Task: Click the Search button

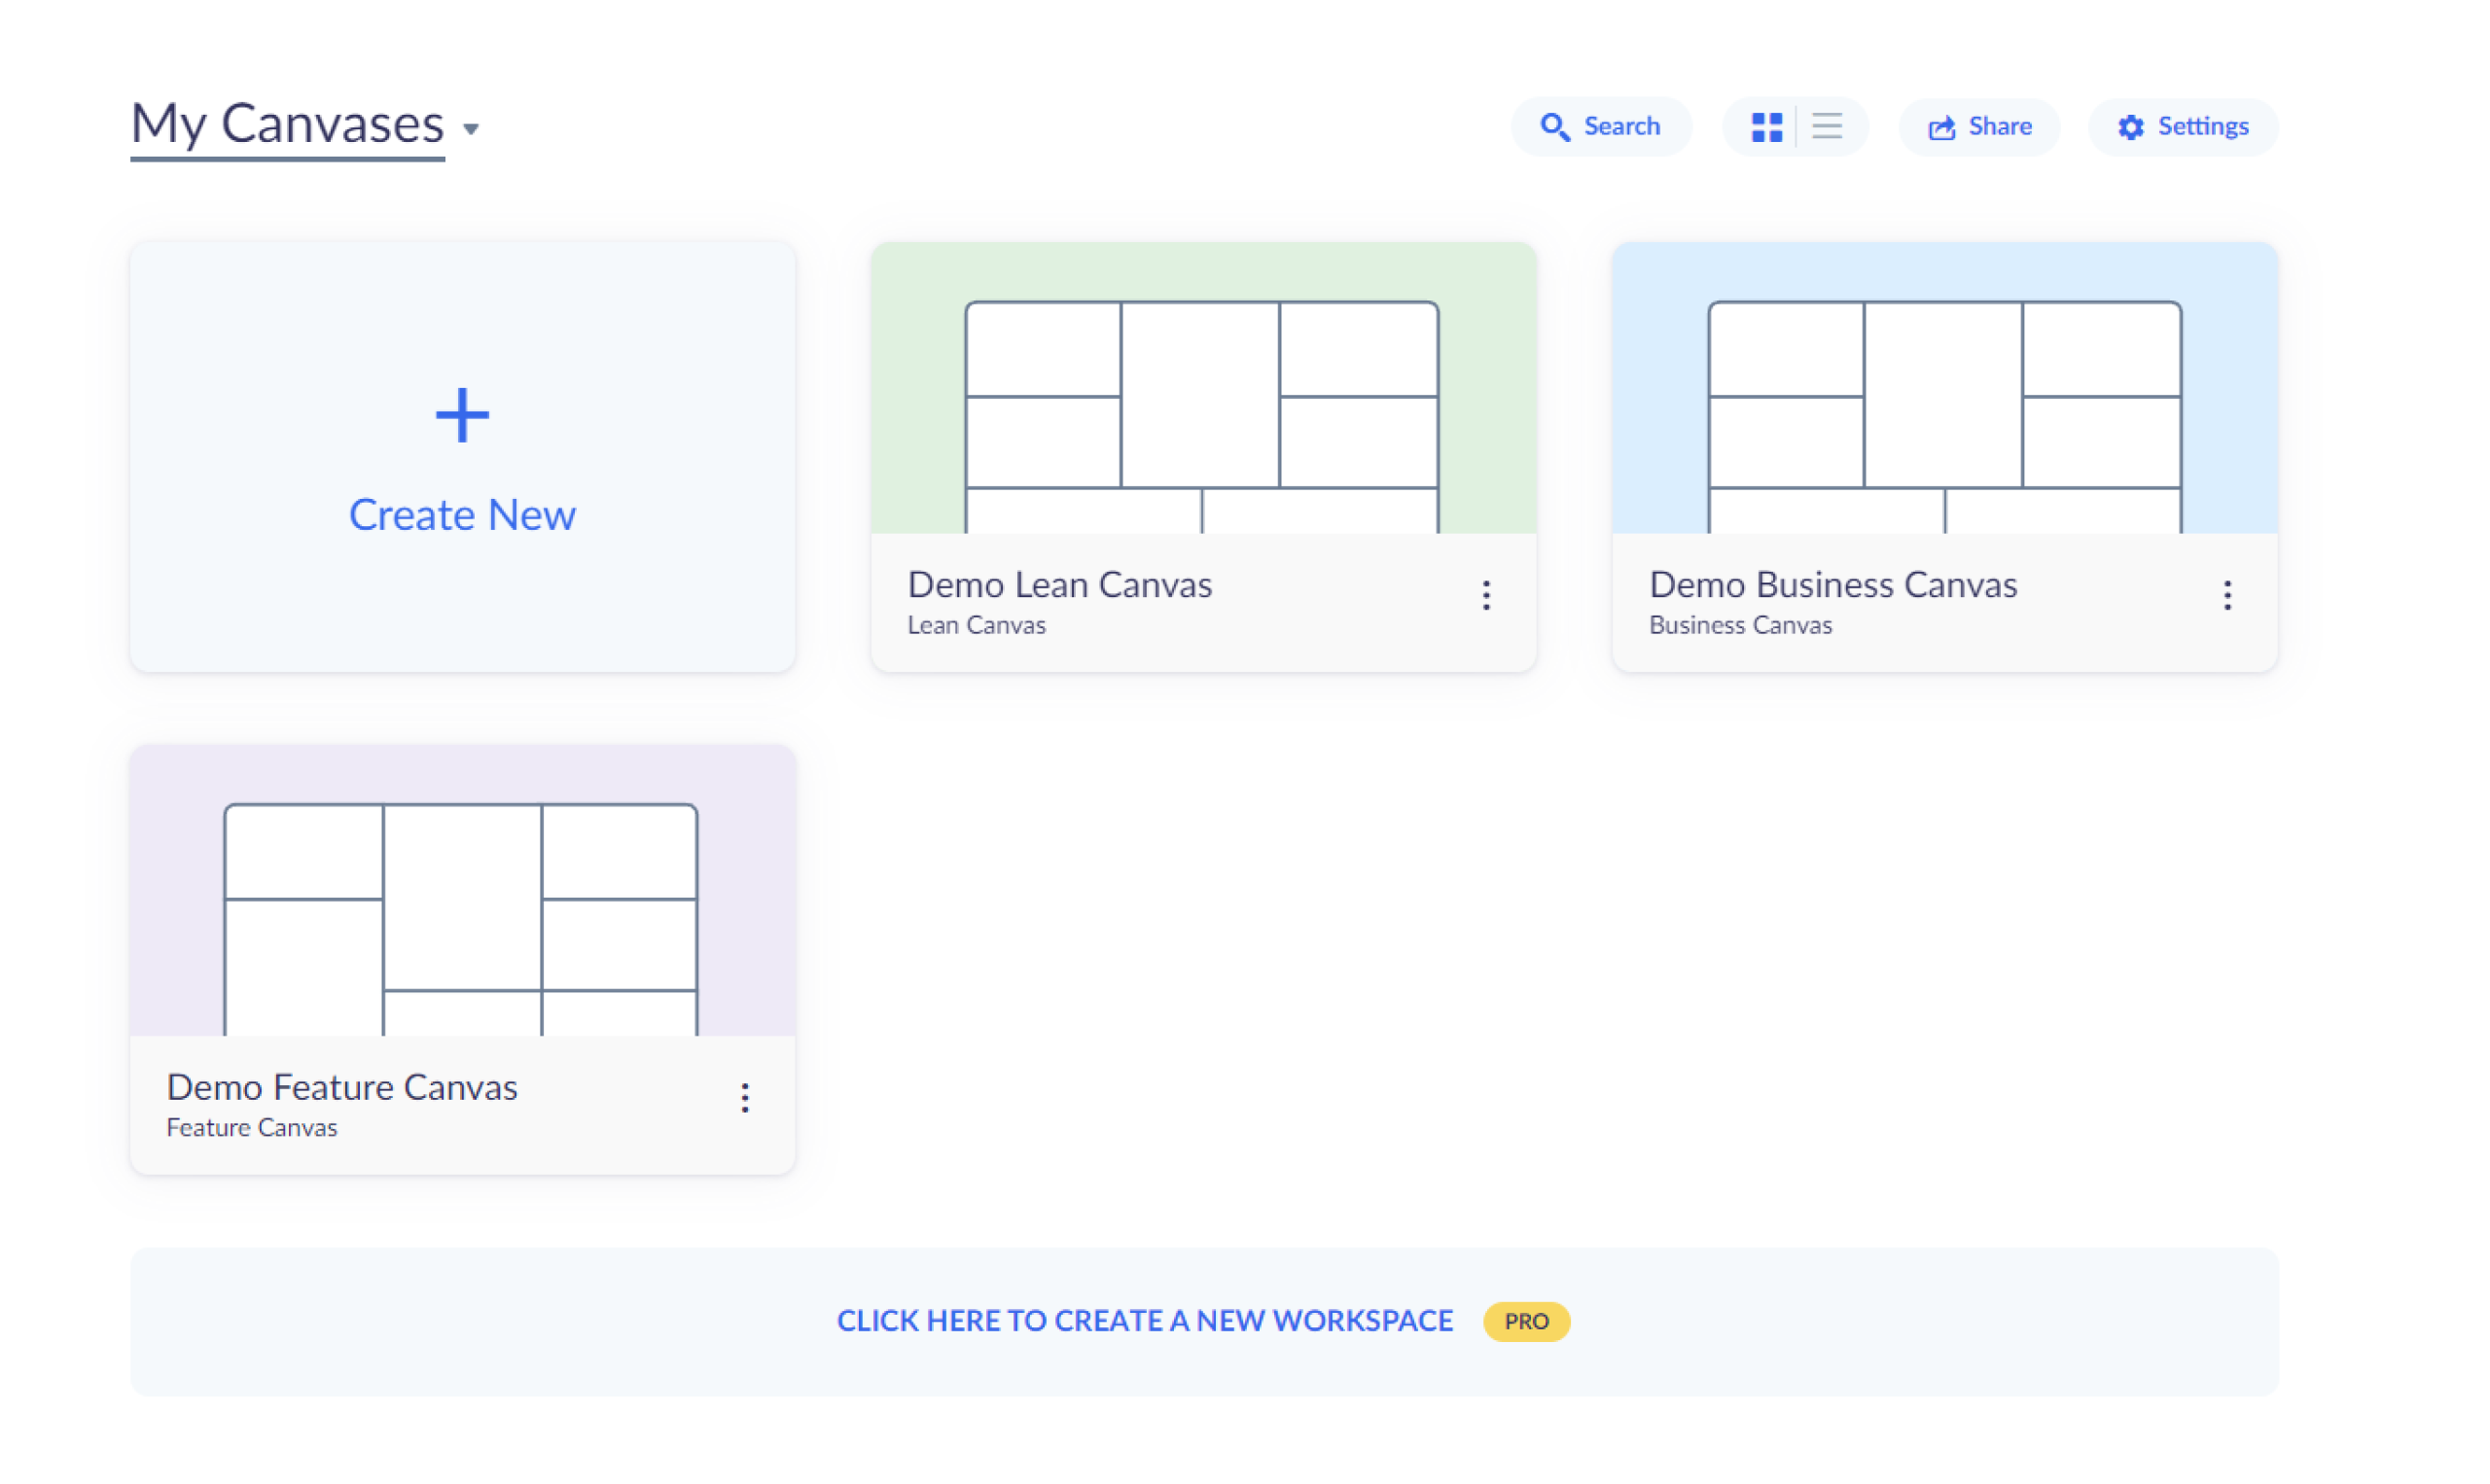Action: (1600, 126)
